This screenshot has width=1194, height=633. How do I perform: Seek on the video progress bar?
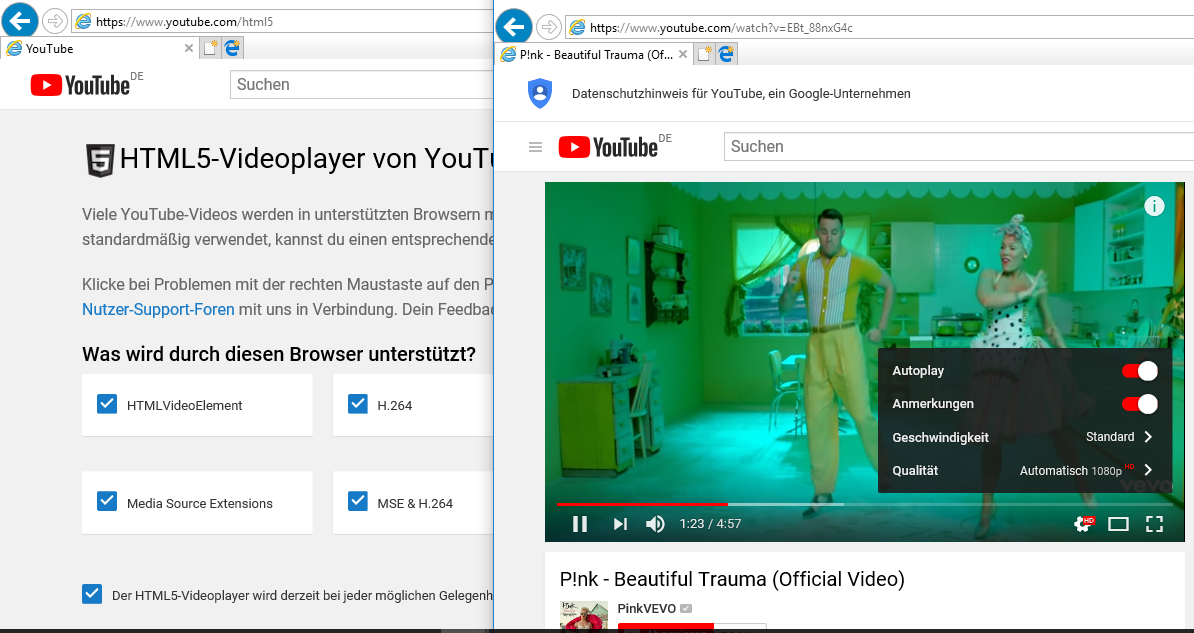(x=865, y=504)
